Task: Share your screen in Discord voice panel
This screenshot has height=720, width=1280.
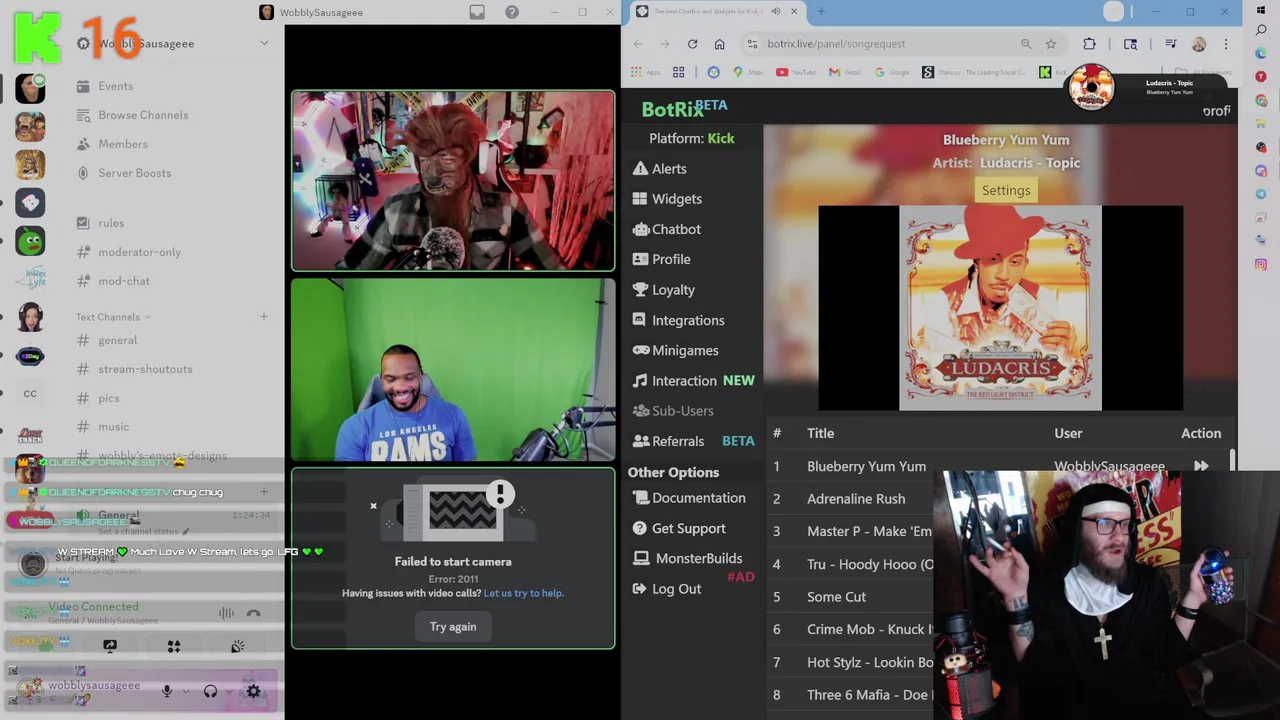Action: tap(110, 647)
